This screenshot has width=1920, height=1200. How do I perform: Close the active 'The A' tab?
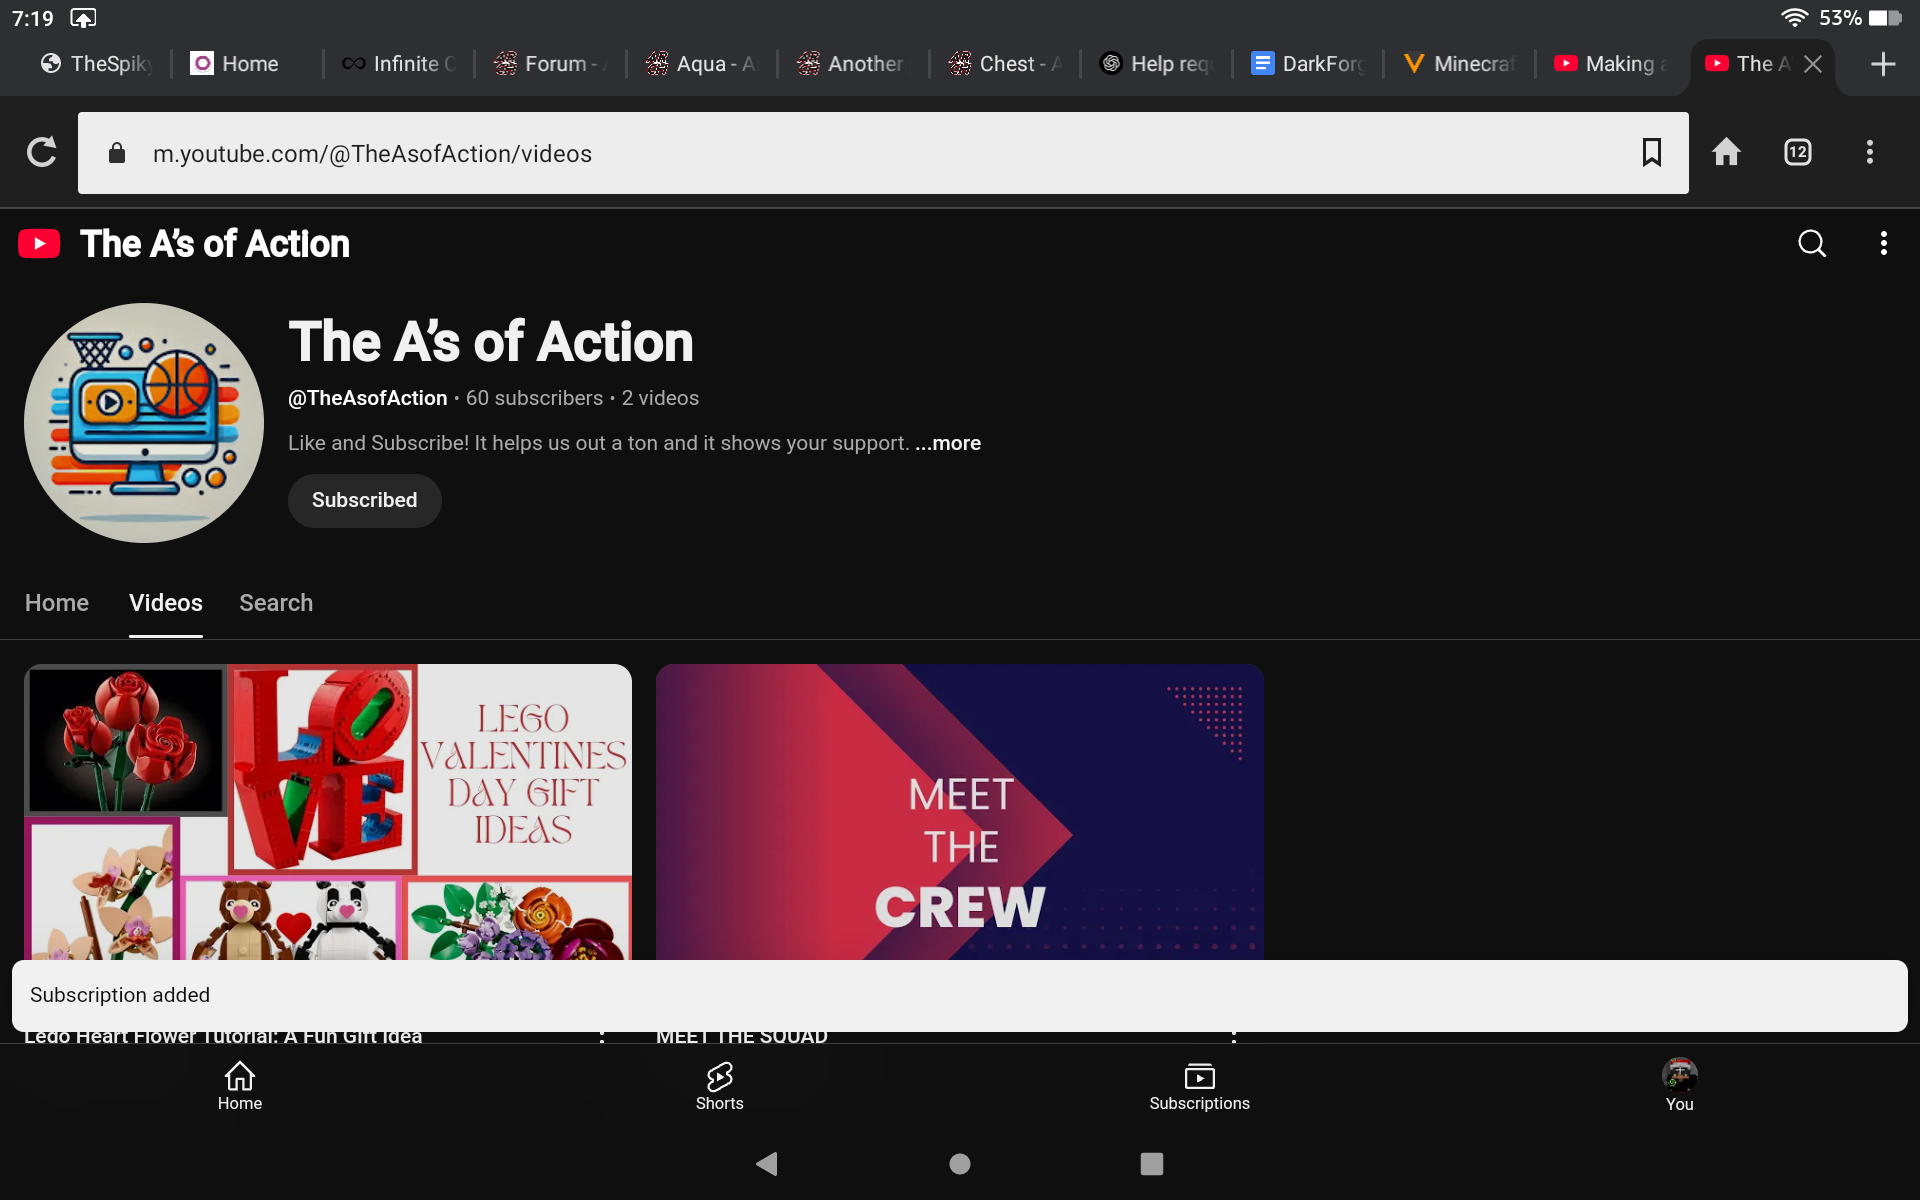1812,64
